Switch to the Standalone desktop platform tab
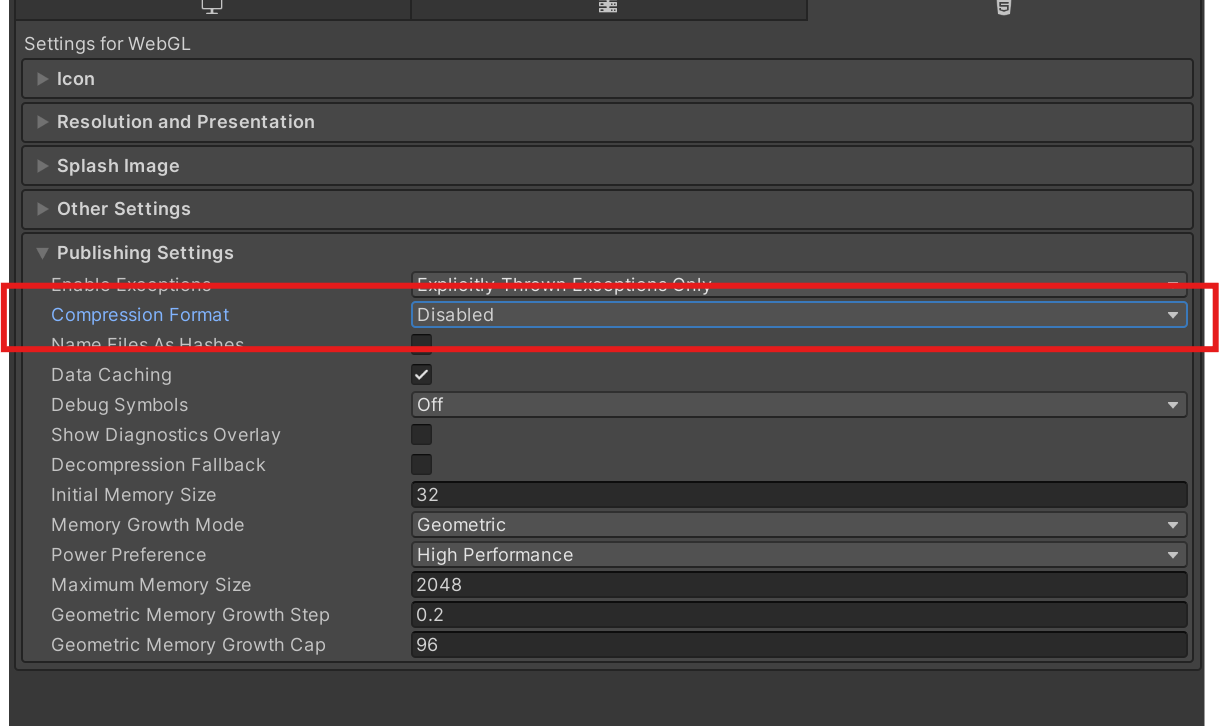The image size is (1219, 726). coord(211,7)
